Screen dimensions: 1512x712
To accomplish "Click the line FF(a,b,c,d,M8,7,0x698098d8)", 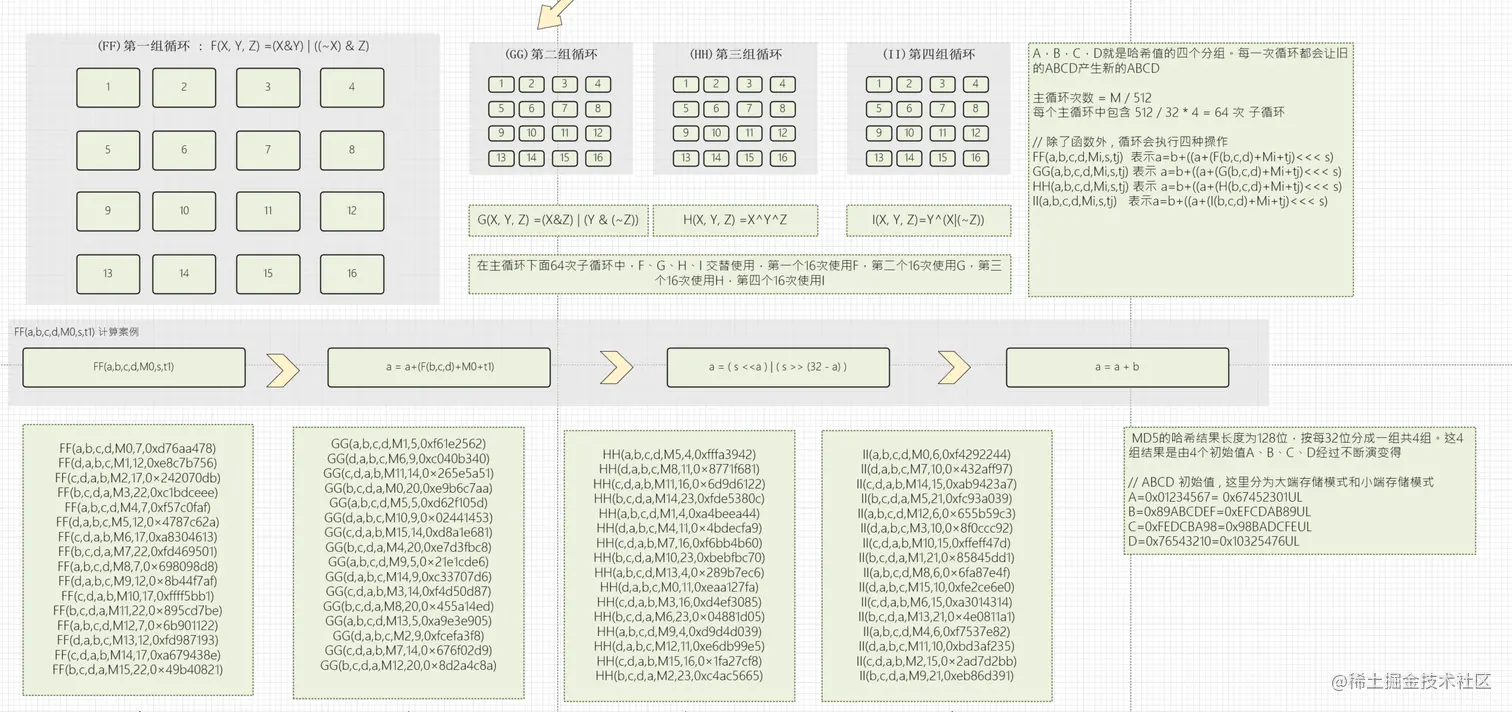I will click(x=138, y=566).
